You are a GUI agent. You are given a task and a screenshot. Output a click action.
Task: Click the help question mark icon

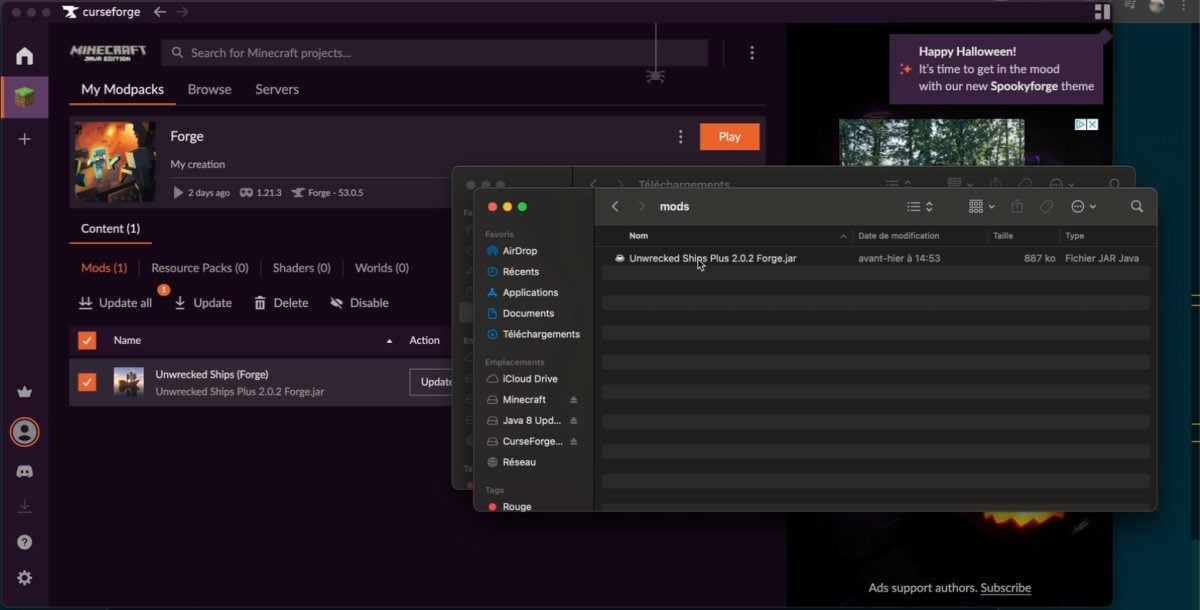tap(24, 542)
